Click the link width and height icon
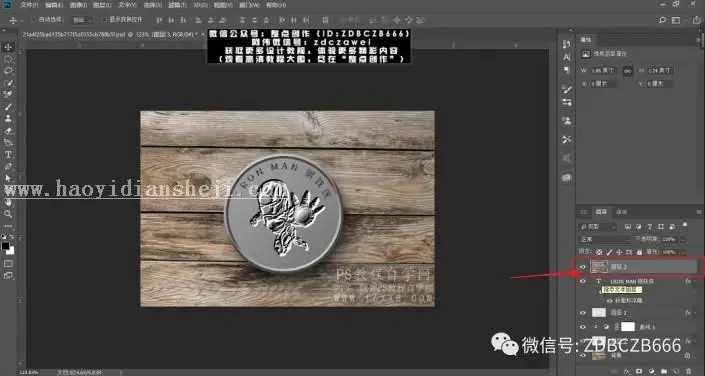705x376 pixels. point(627,71)
